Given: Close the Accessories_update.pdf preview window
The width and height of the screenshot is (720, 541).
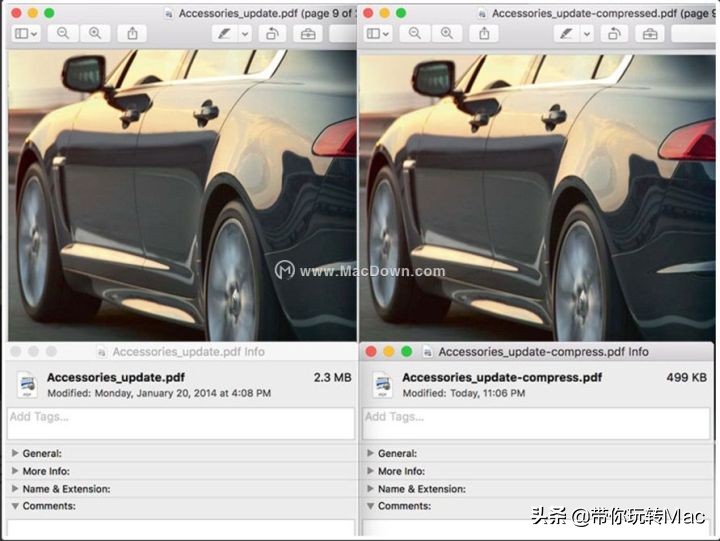Looking at the screenshot, I should pos(16,13).
